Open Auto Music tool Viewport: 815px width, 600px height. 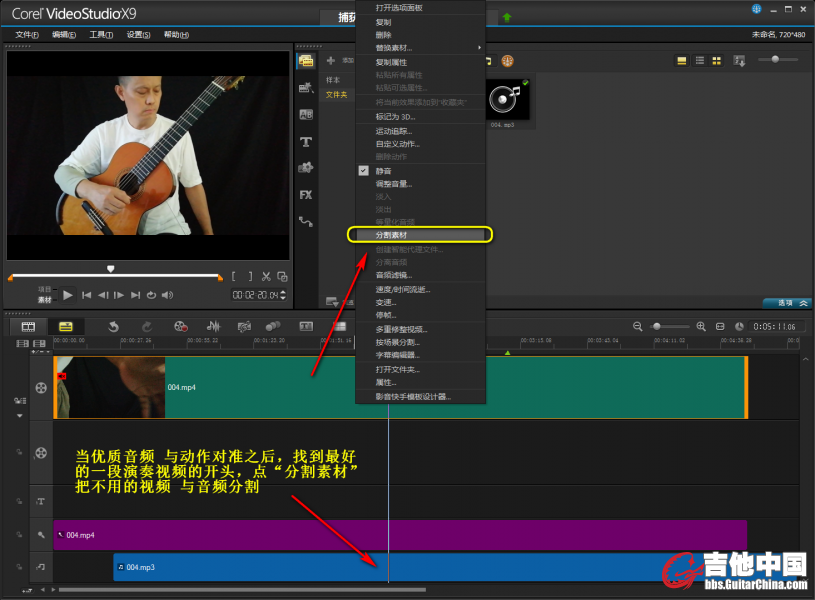pos(244,327)
